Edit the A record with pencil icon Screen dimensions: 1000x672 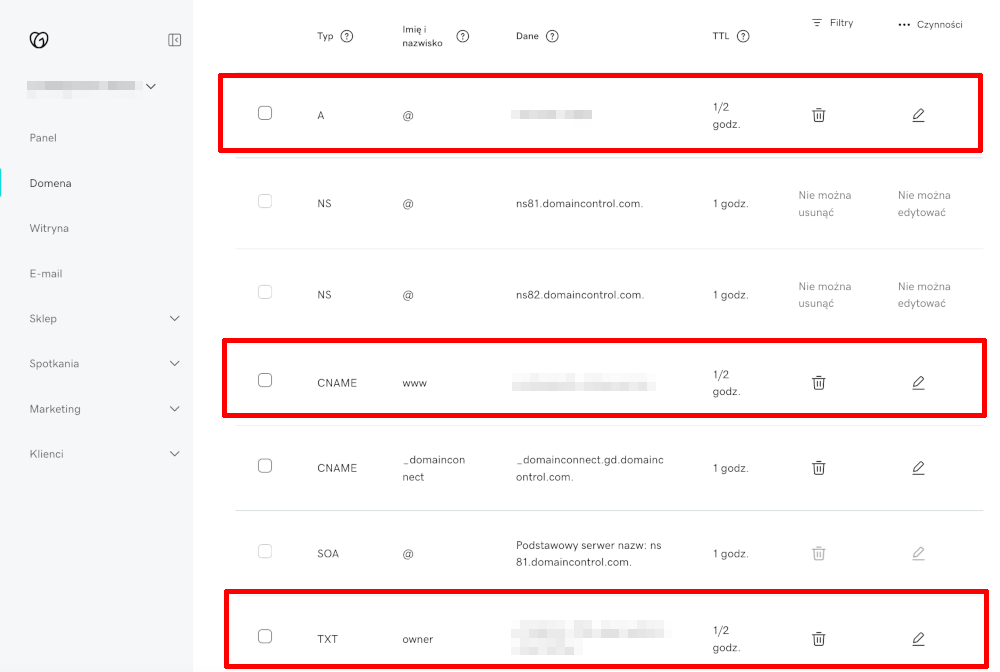[918, 115]
